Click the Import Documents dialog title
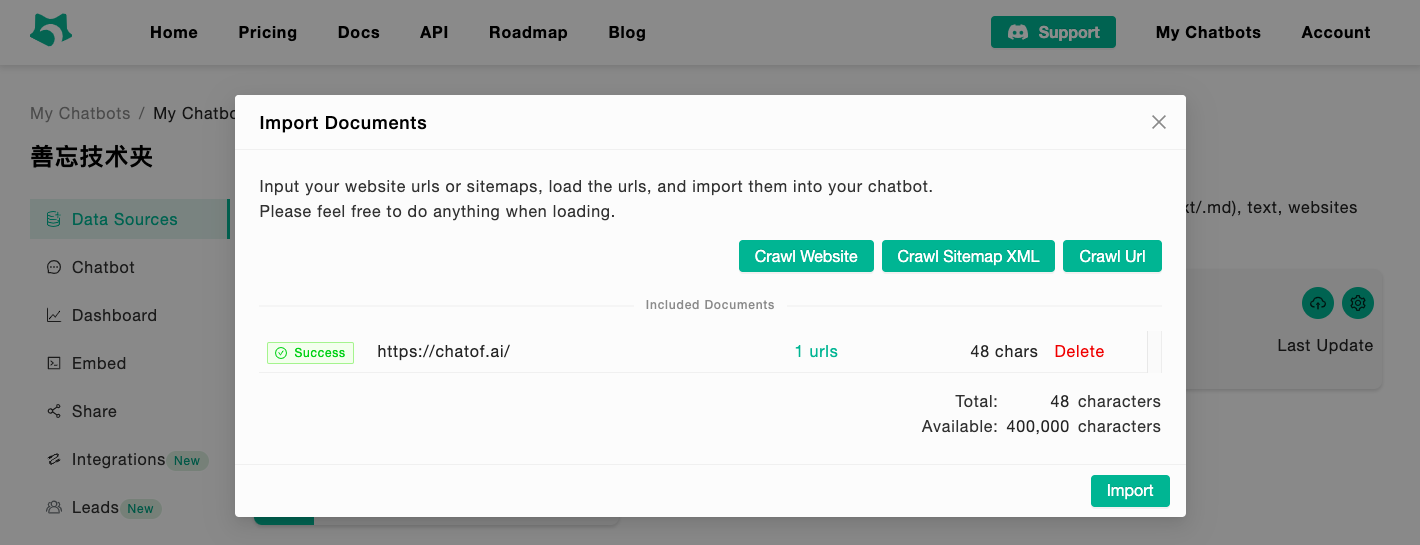Viewport: 1420px width, 545px height. [343, 123]
